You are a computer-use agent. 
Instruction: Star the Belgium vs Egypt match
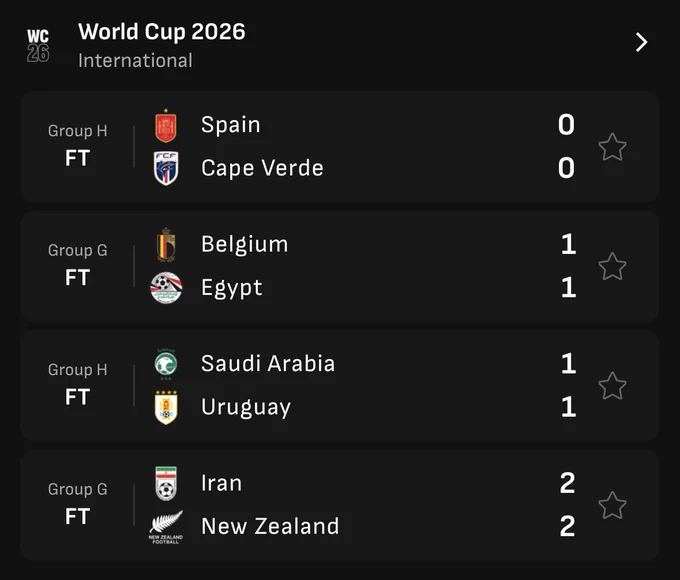[612, 266]
